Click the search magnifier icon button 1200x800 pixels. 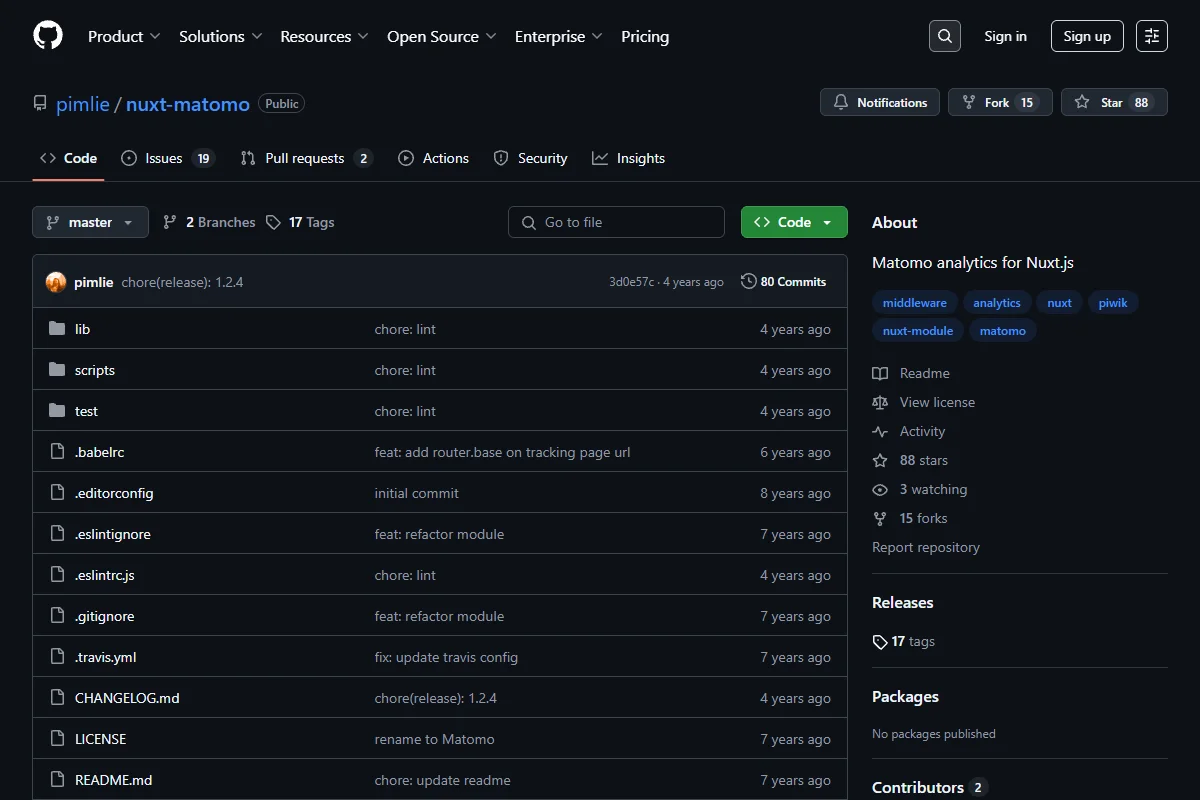[945, 36]
